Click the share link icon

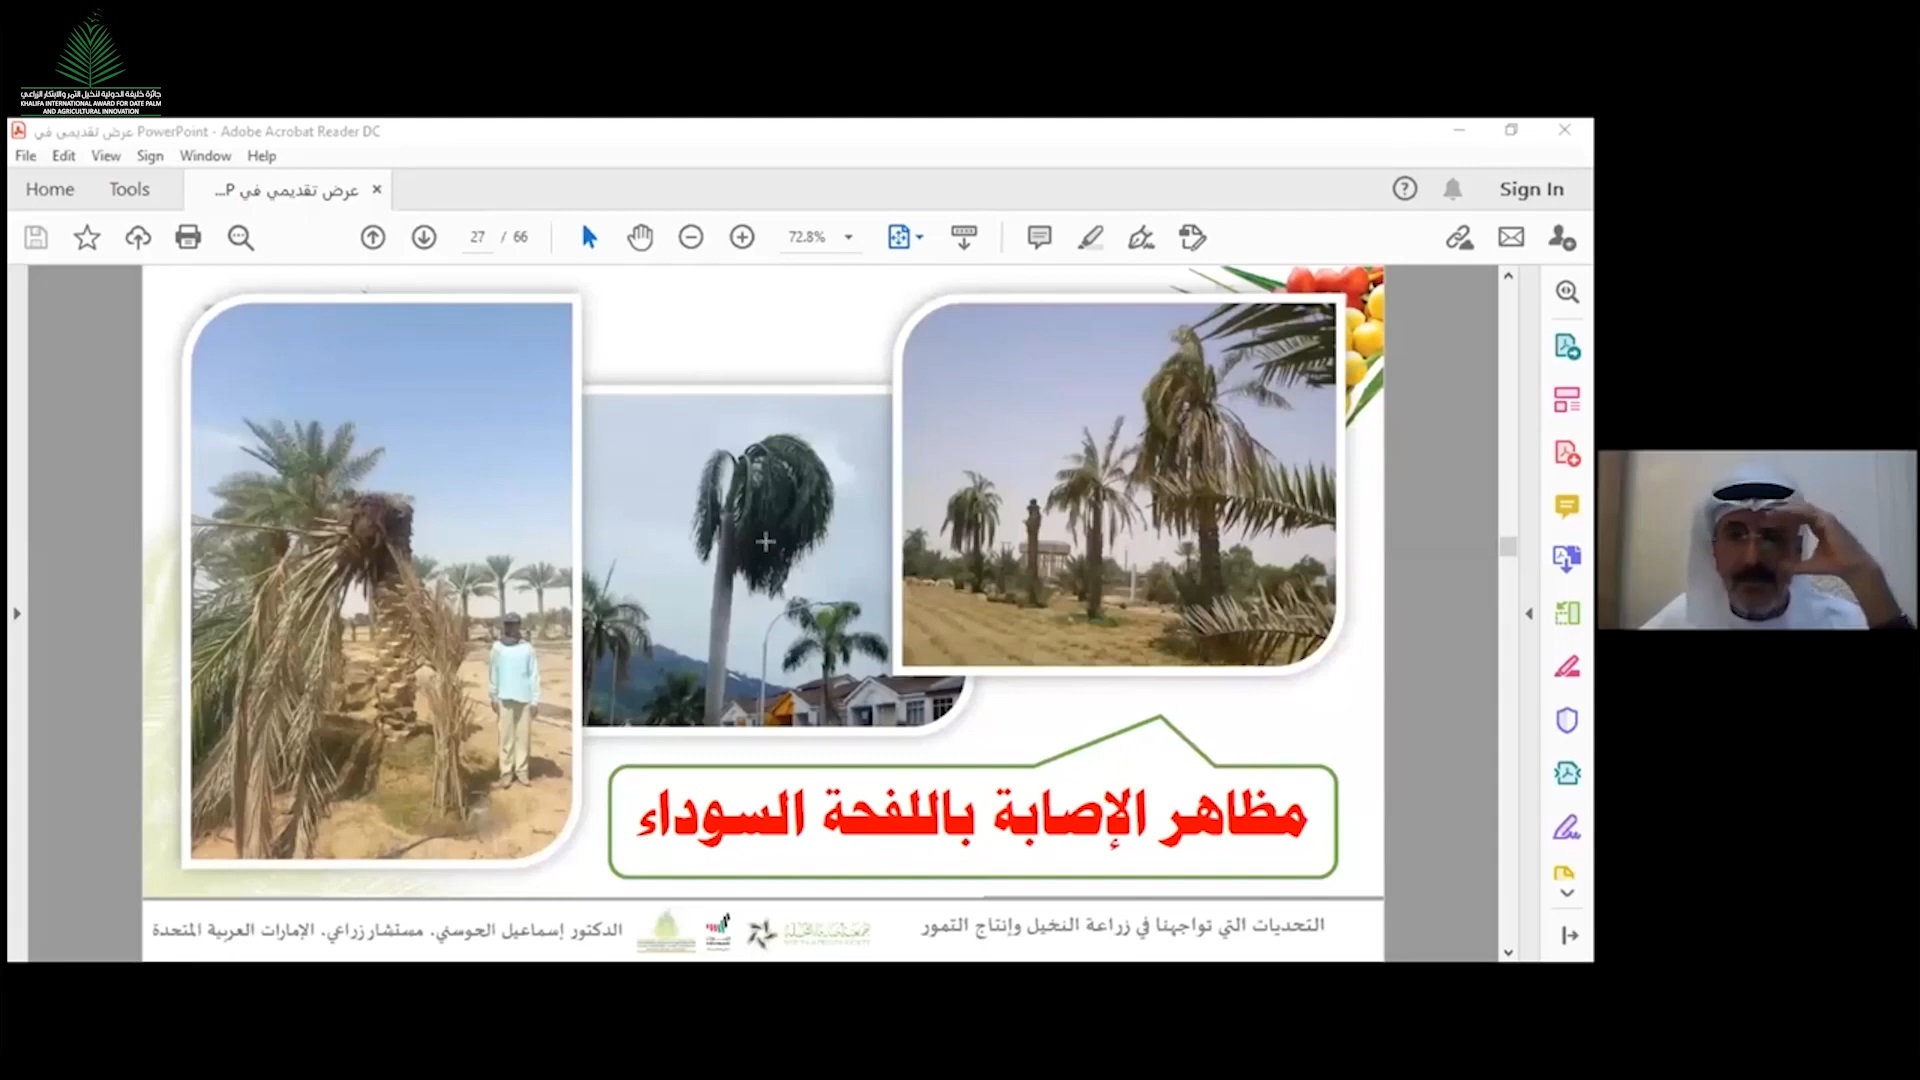tap(1459, 237)
